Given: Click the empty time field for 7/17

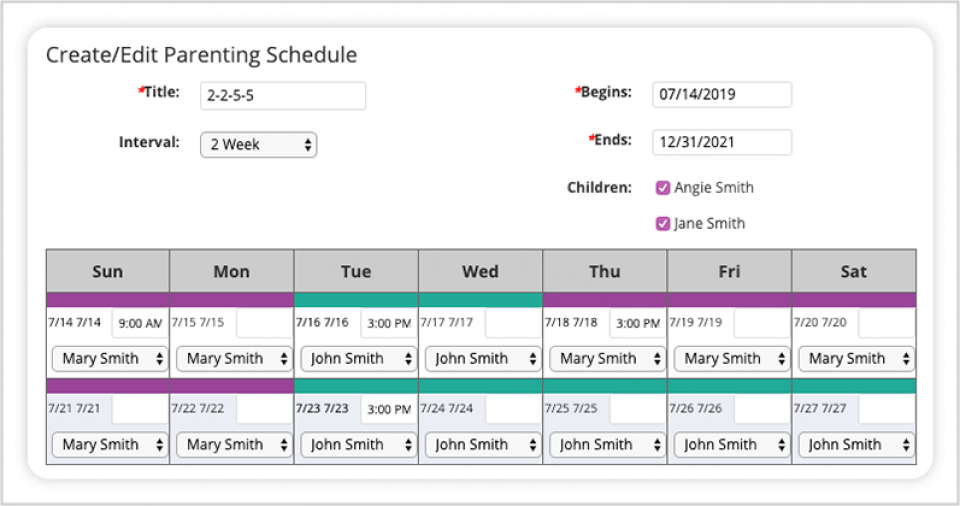Looking at the screenshot, I should [511, 323].
